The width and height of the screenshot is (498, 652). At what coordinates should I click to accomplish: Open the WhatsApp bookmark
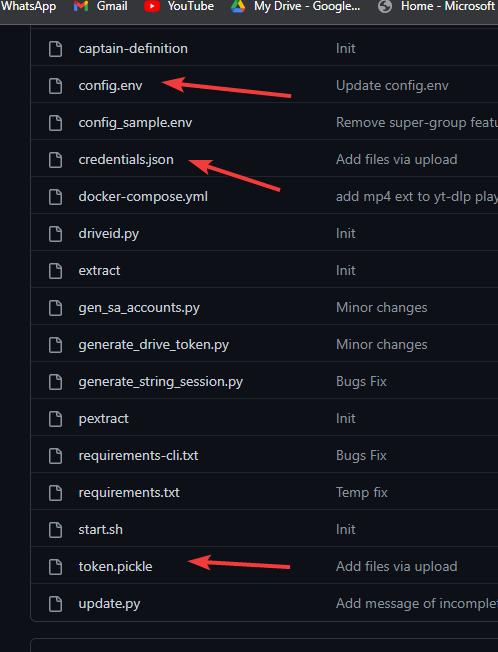coord(28,6)
